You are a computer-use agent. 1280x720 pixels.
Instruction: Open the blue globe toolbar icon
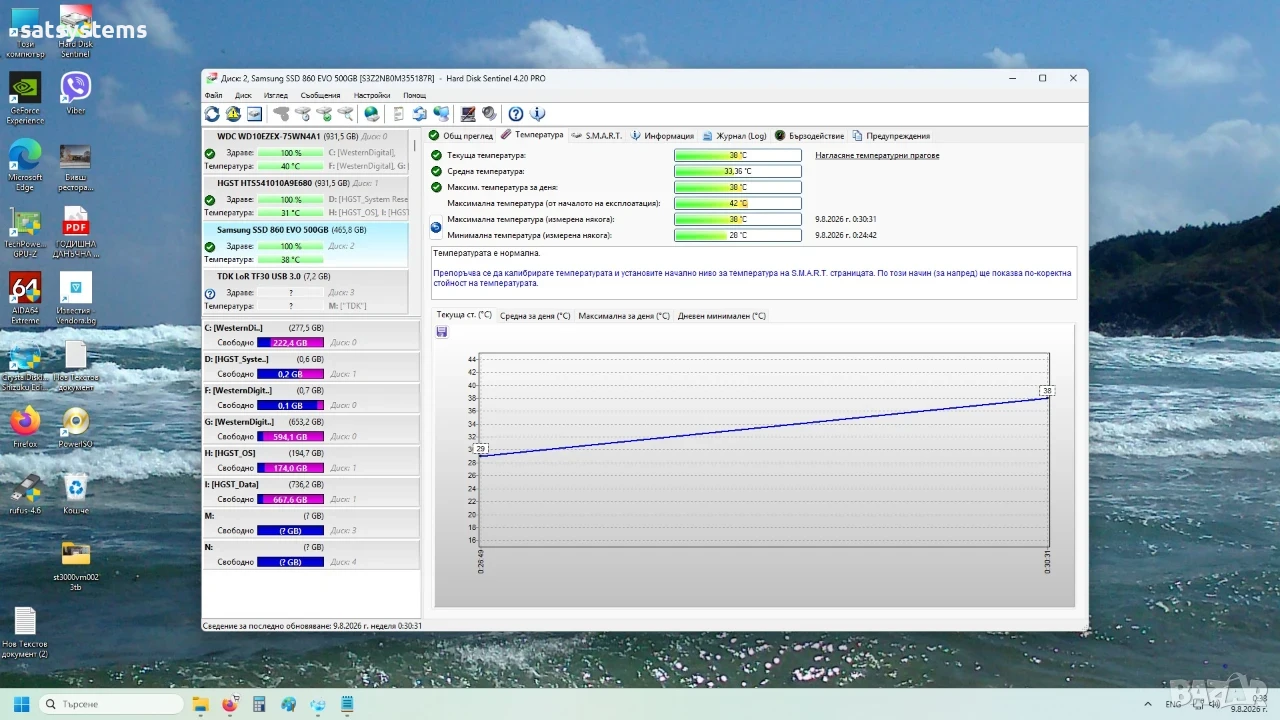[x=372, y=114]
